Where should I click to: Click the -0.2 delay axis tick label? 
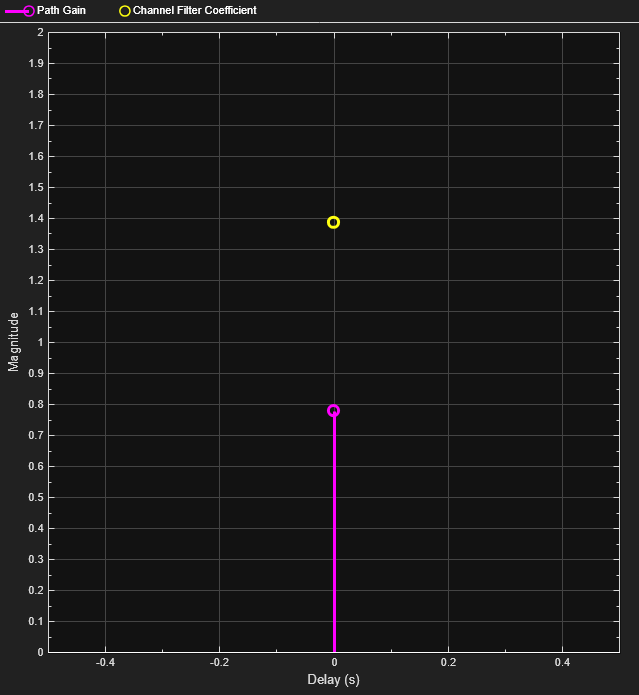219,662
